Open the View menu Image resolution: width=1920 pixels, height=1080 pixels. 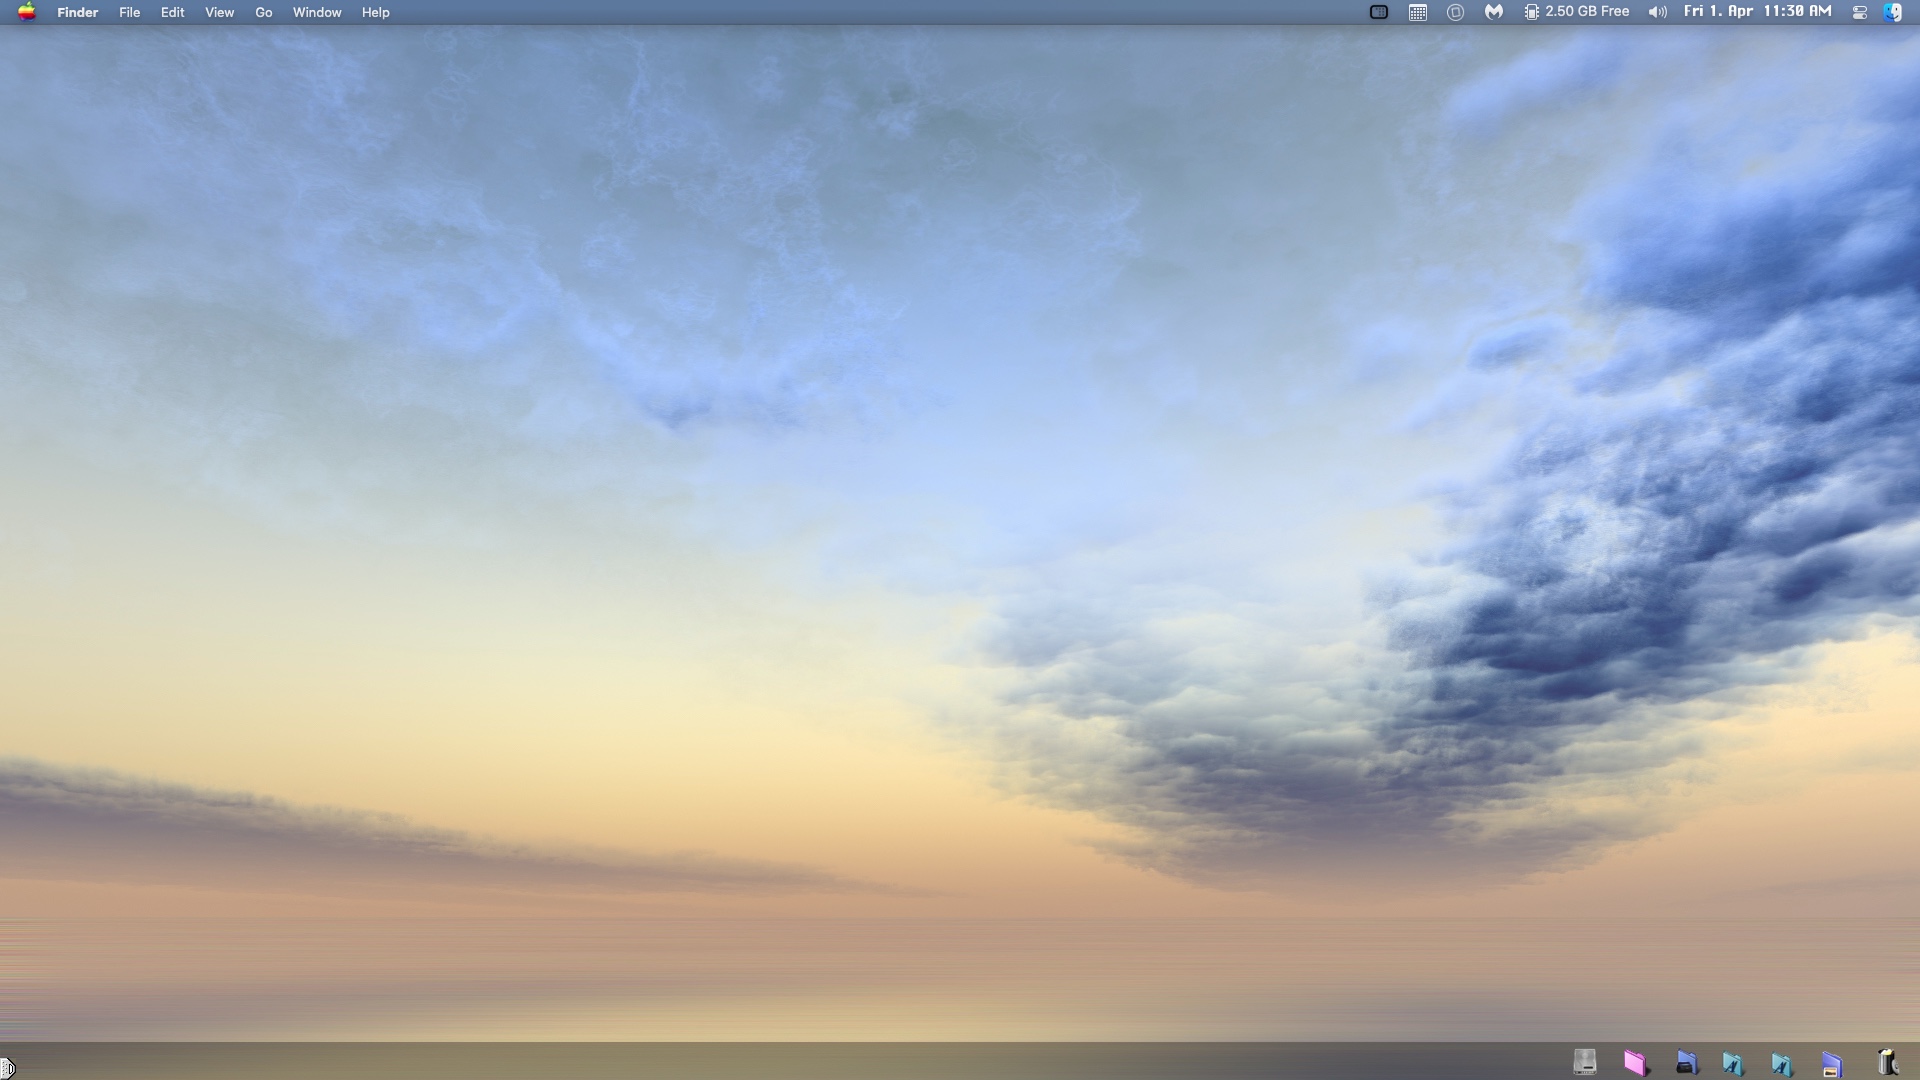[219, 12]
